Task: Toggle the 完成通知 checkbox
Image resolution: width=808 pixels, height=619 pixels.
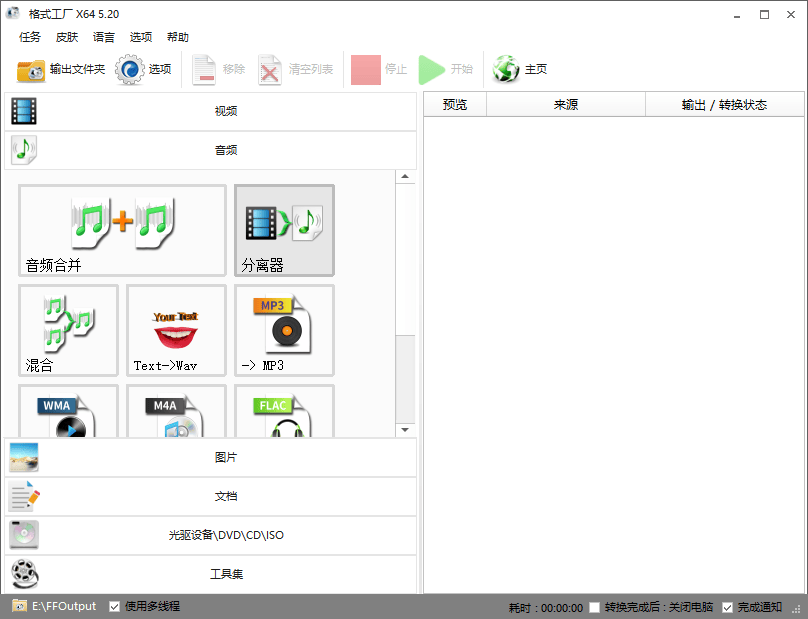Action: point(727,607)
